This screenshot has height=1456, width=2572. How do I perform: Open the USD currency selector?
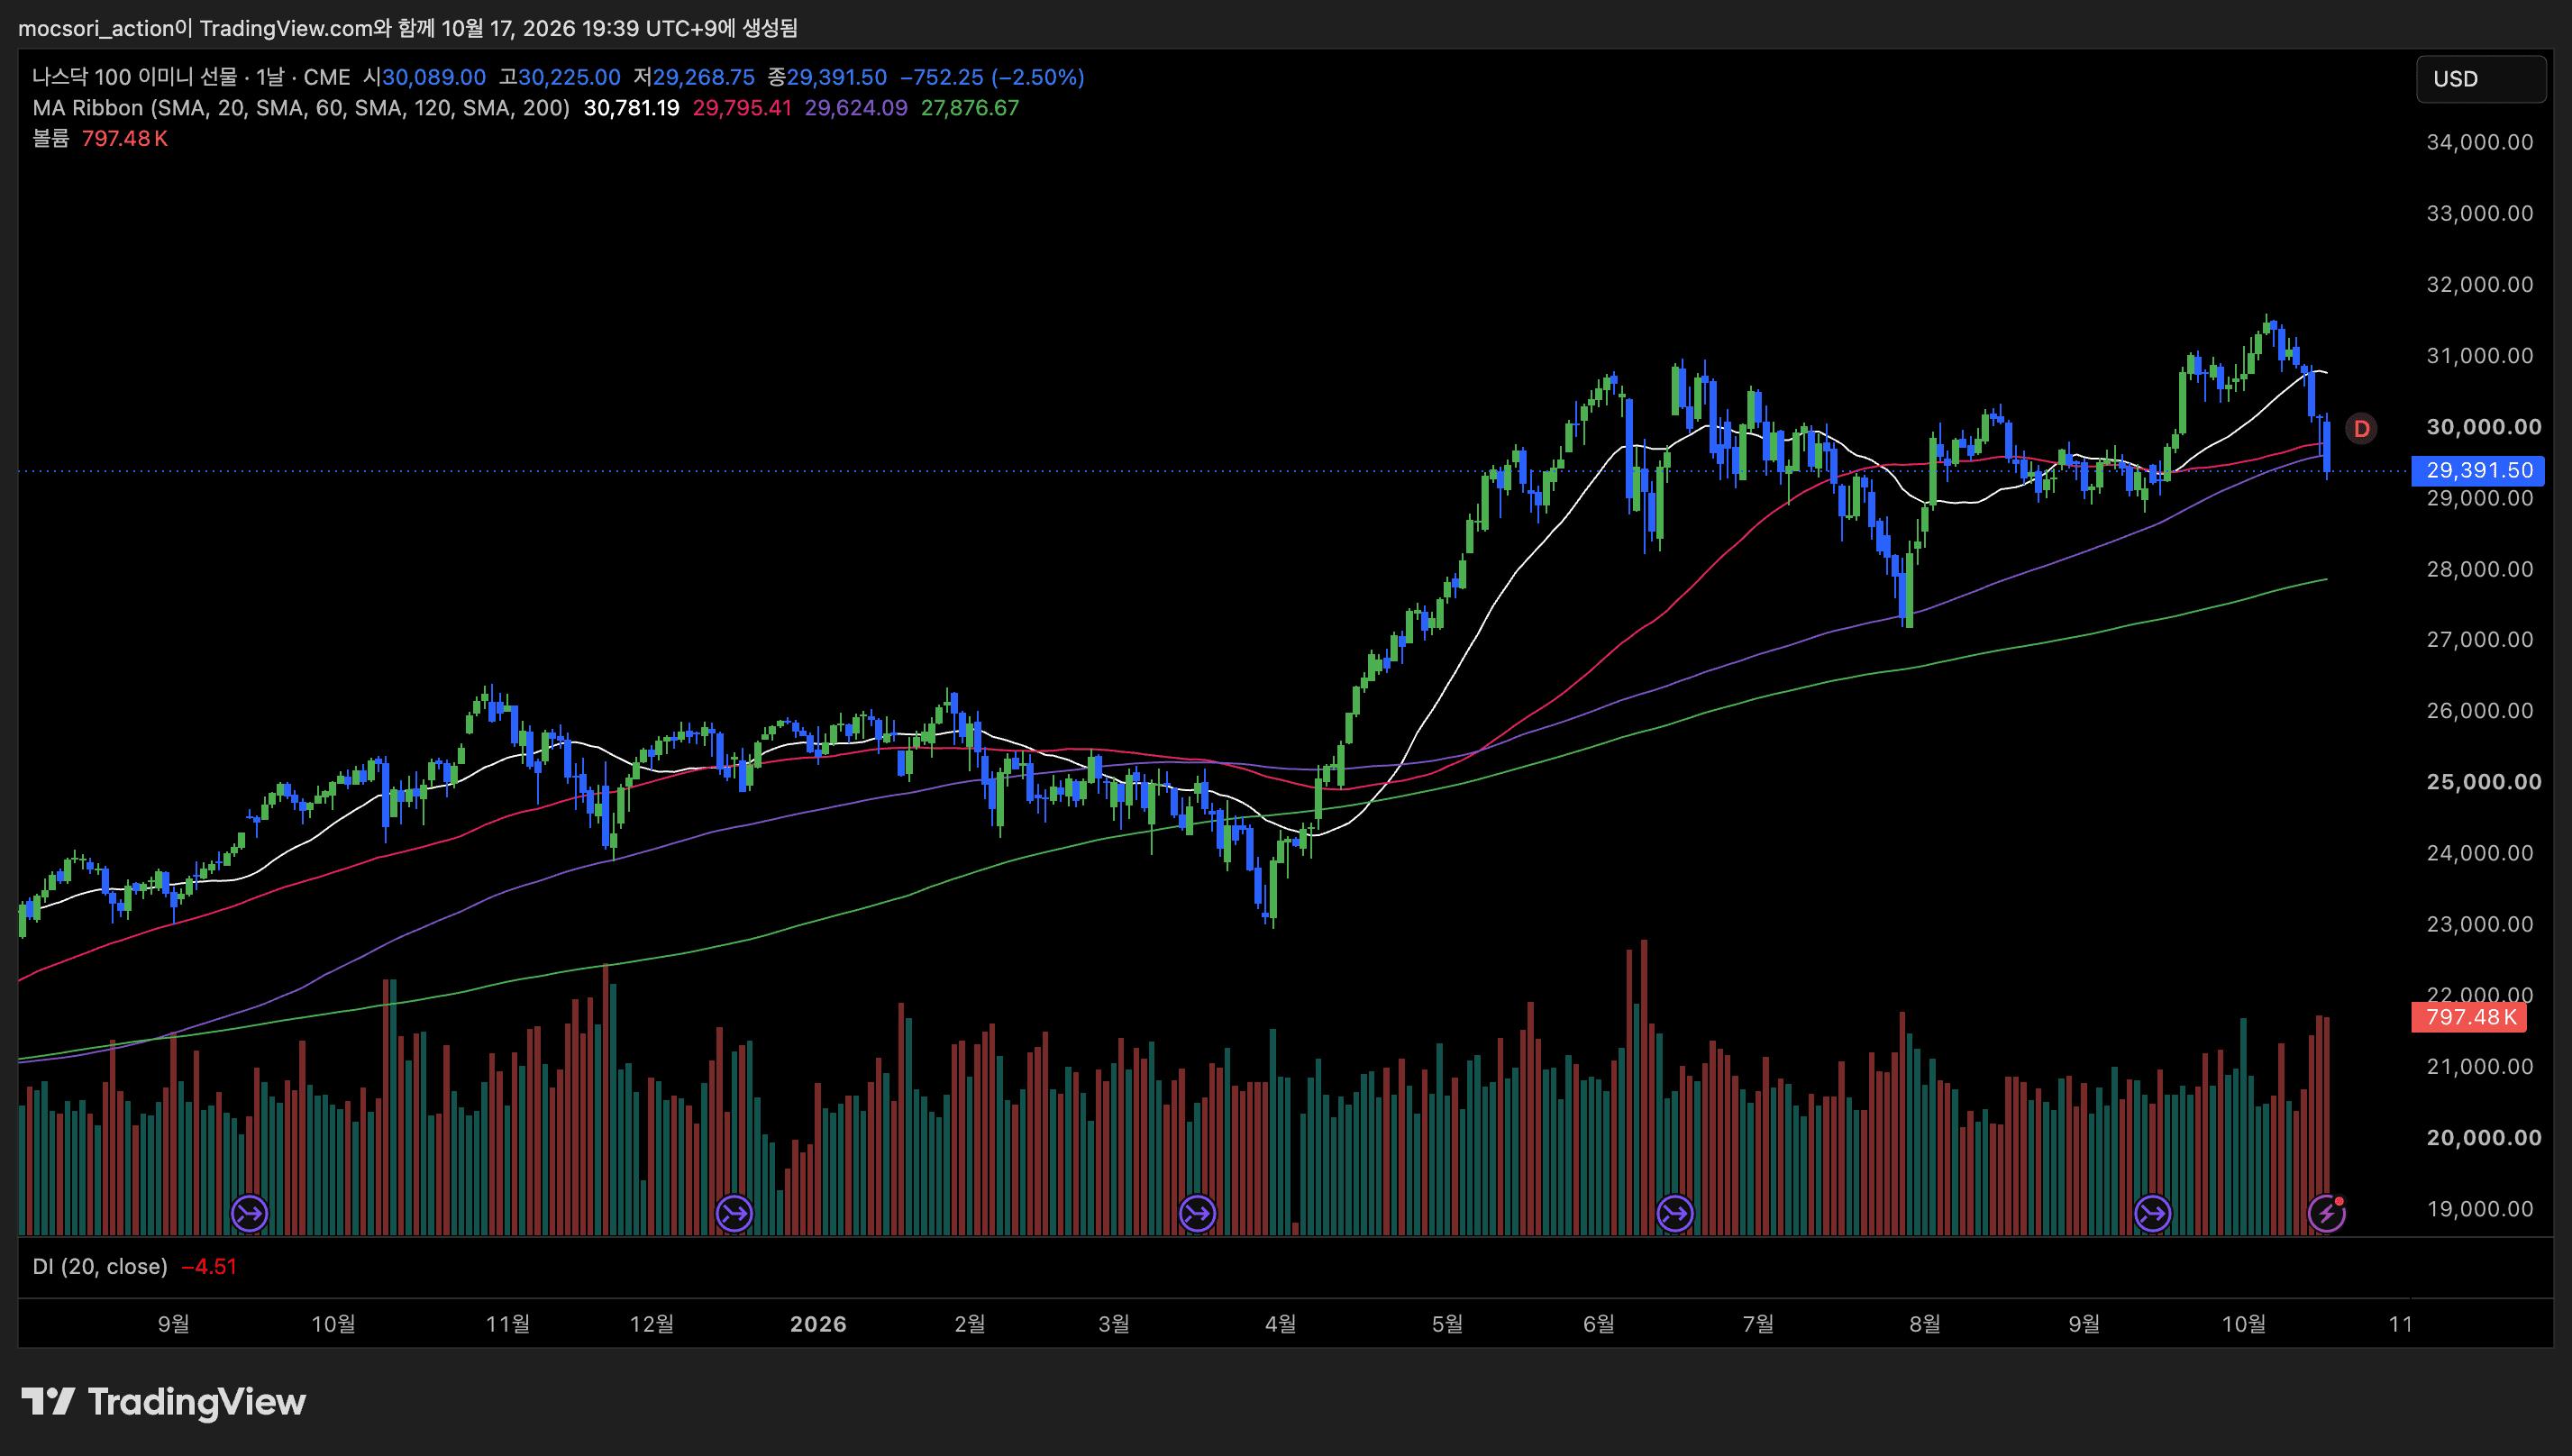pyautogui.click(x=2480, y=79)
